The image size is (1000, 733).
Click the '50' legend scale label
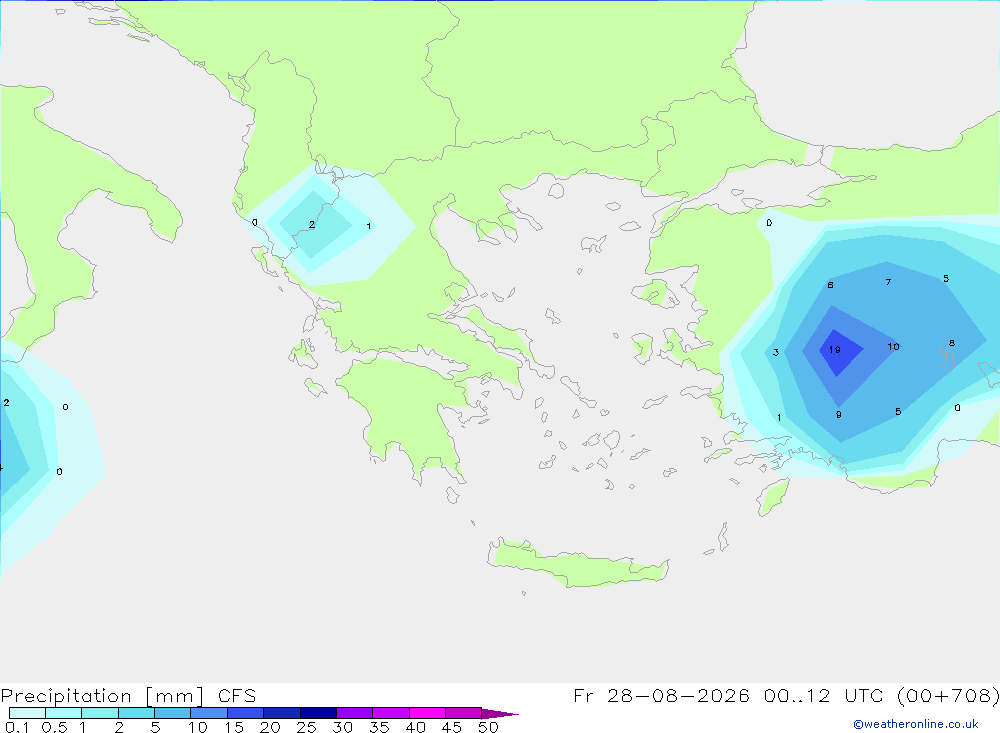489,727
